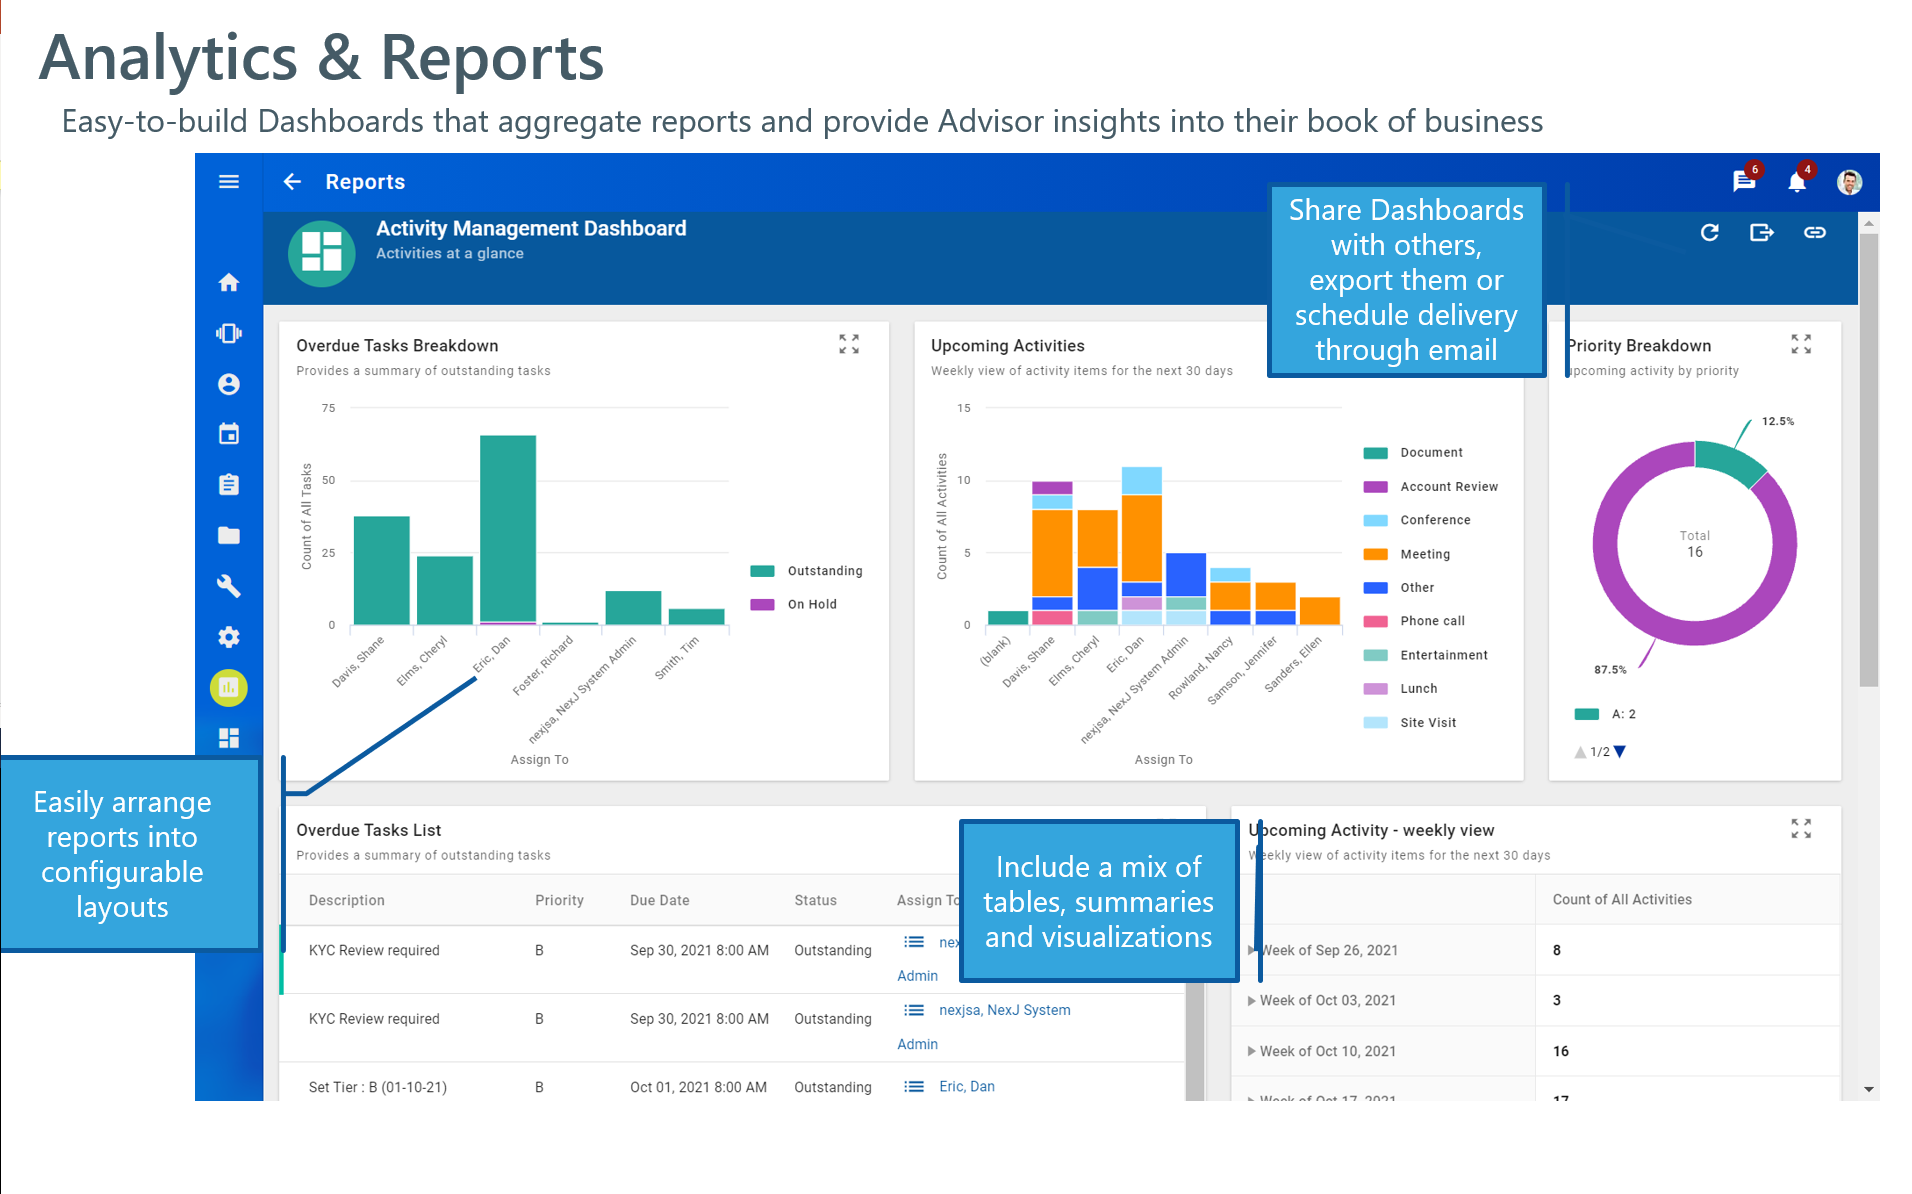Maximize the Priority Breakdown panel
The height and width of the screenshot is (1194, 1912).
click(1801, 344)
